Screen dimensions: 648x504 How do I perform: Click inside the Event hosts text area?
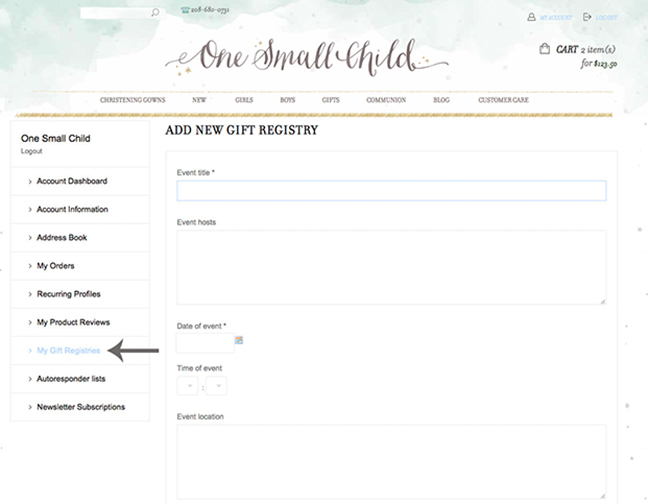(391, 266)
